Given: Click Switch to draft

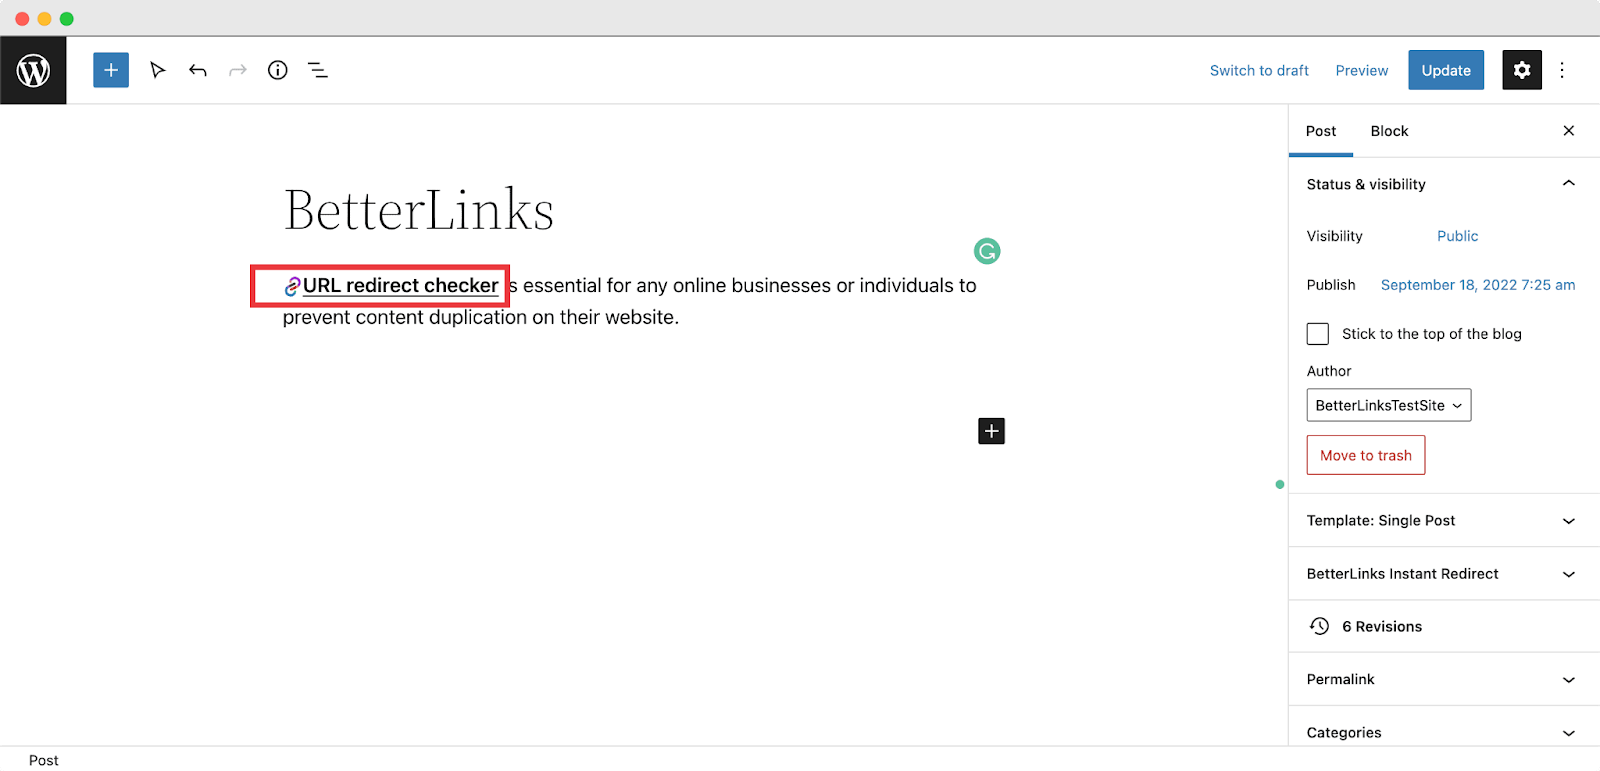Looking at the screenshot, I should 1259,70.
